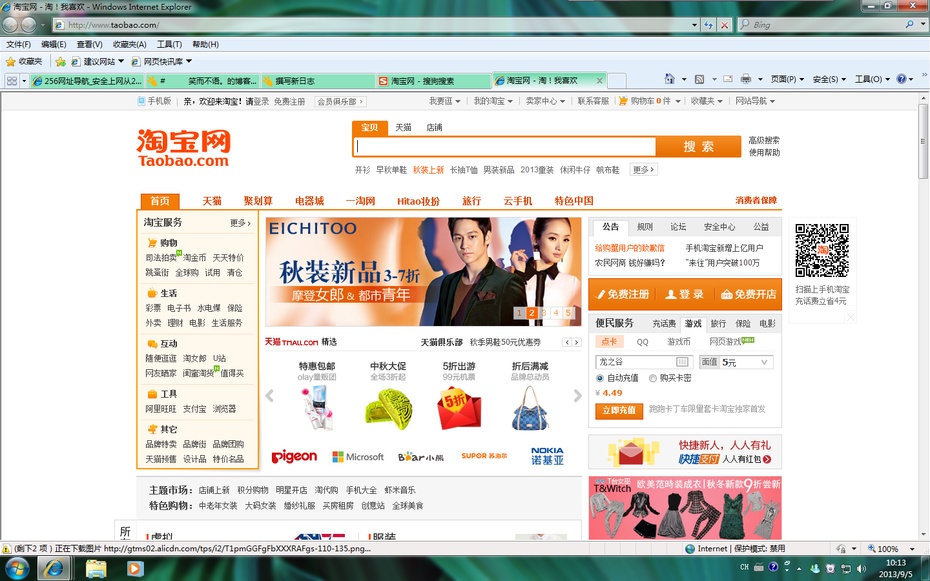Open the EICHITOO 秋装新品 banner

coord(423,272)
